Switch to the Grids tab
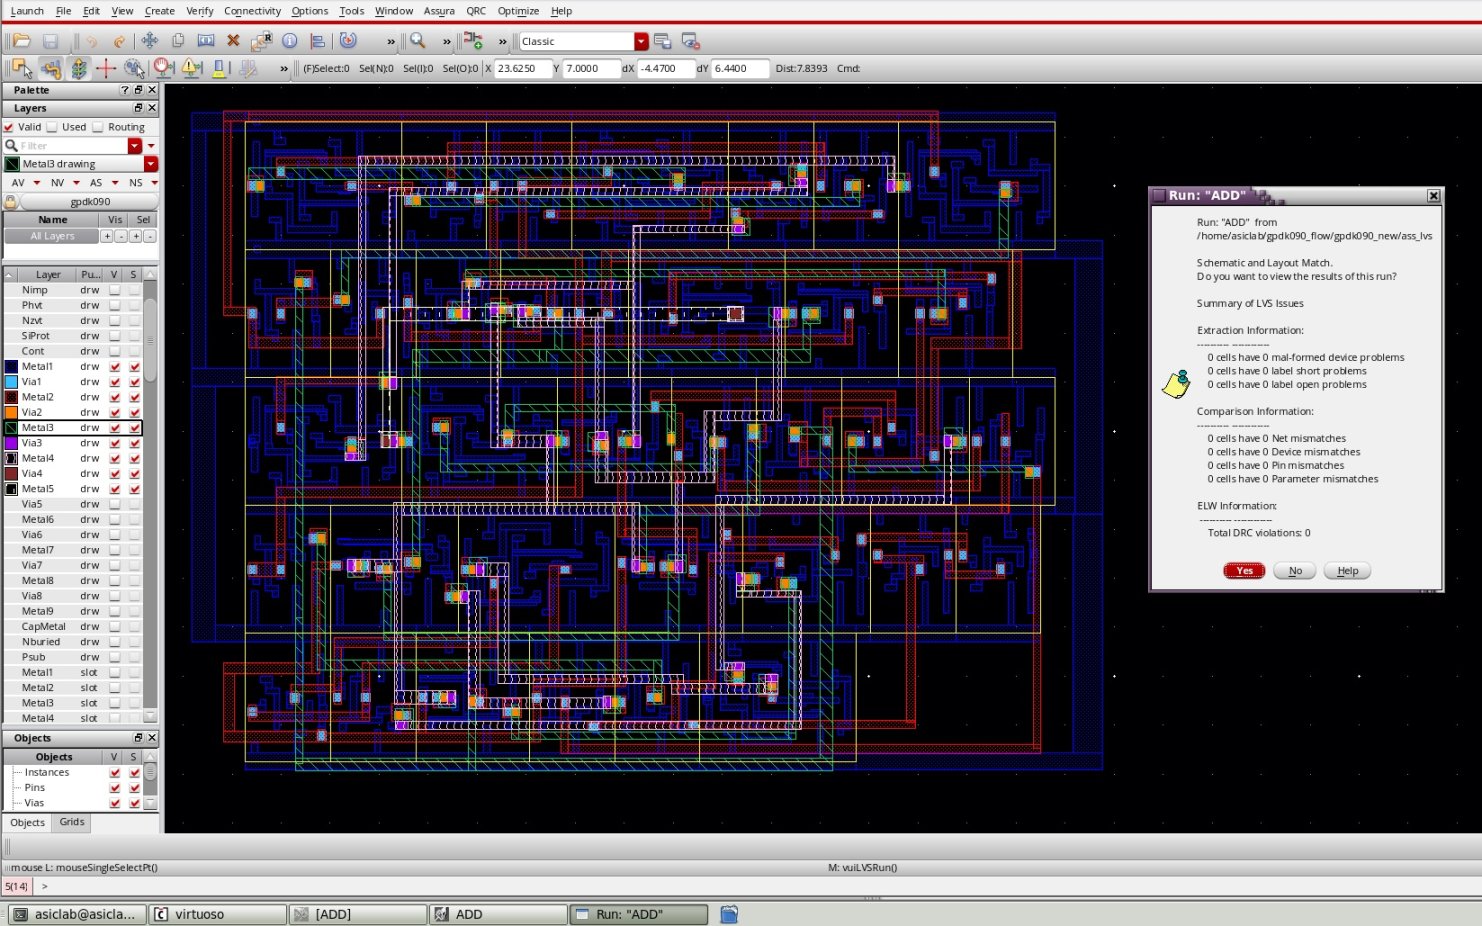The height and width of the screenshot is (926, 1482). coord(72,822)
